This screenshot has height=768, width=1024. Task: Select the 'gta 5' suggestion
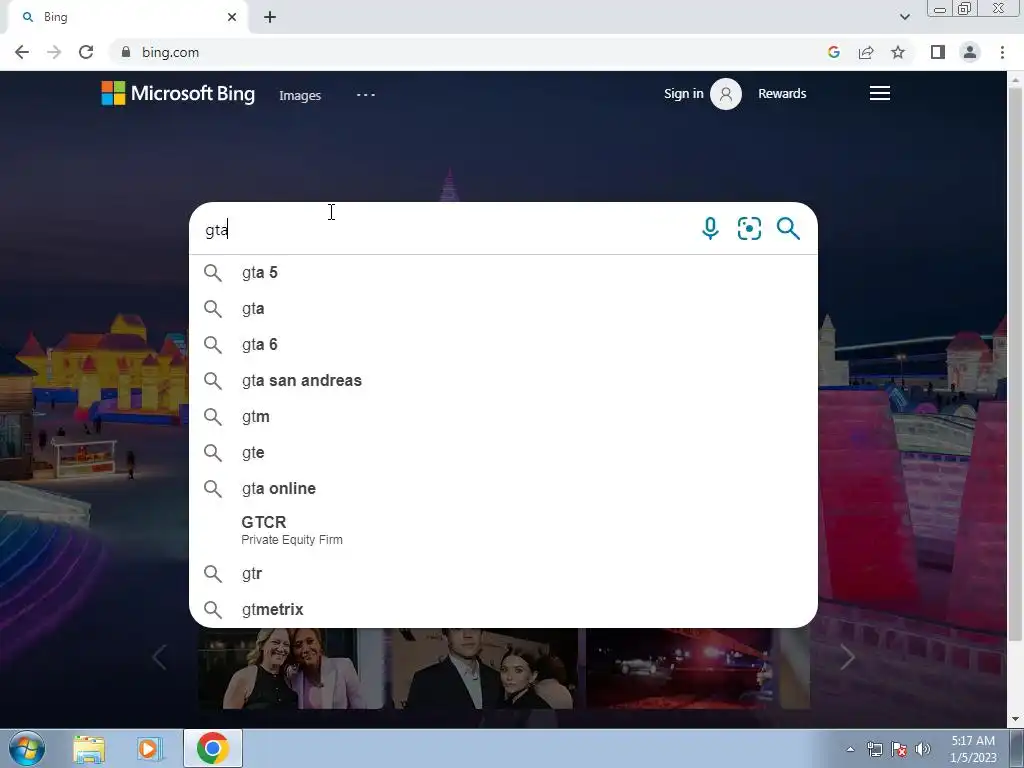click(503, 272)
